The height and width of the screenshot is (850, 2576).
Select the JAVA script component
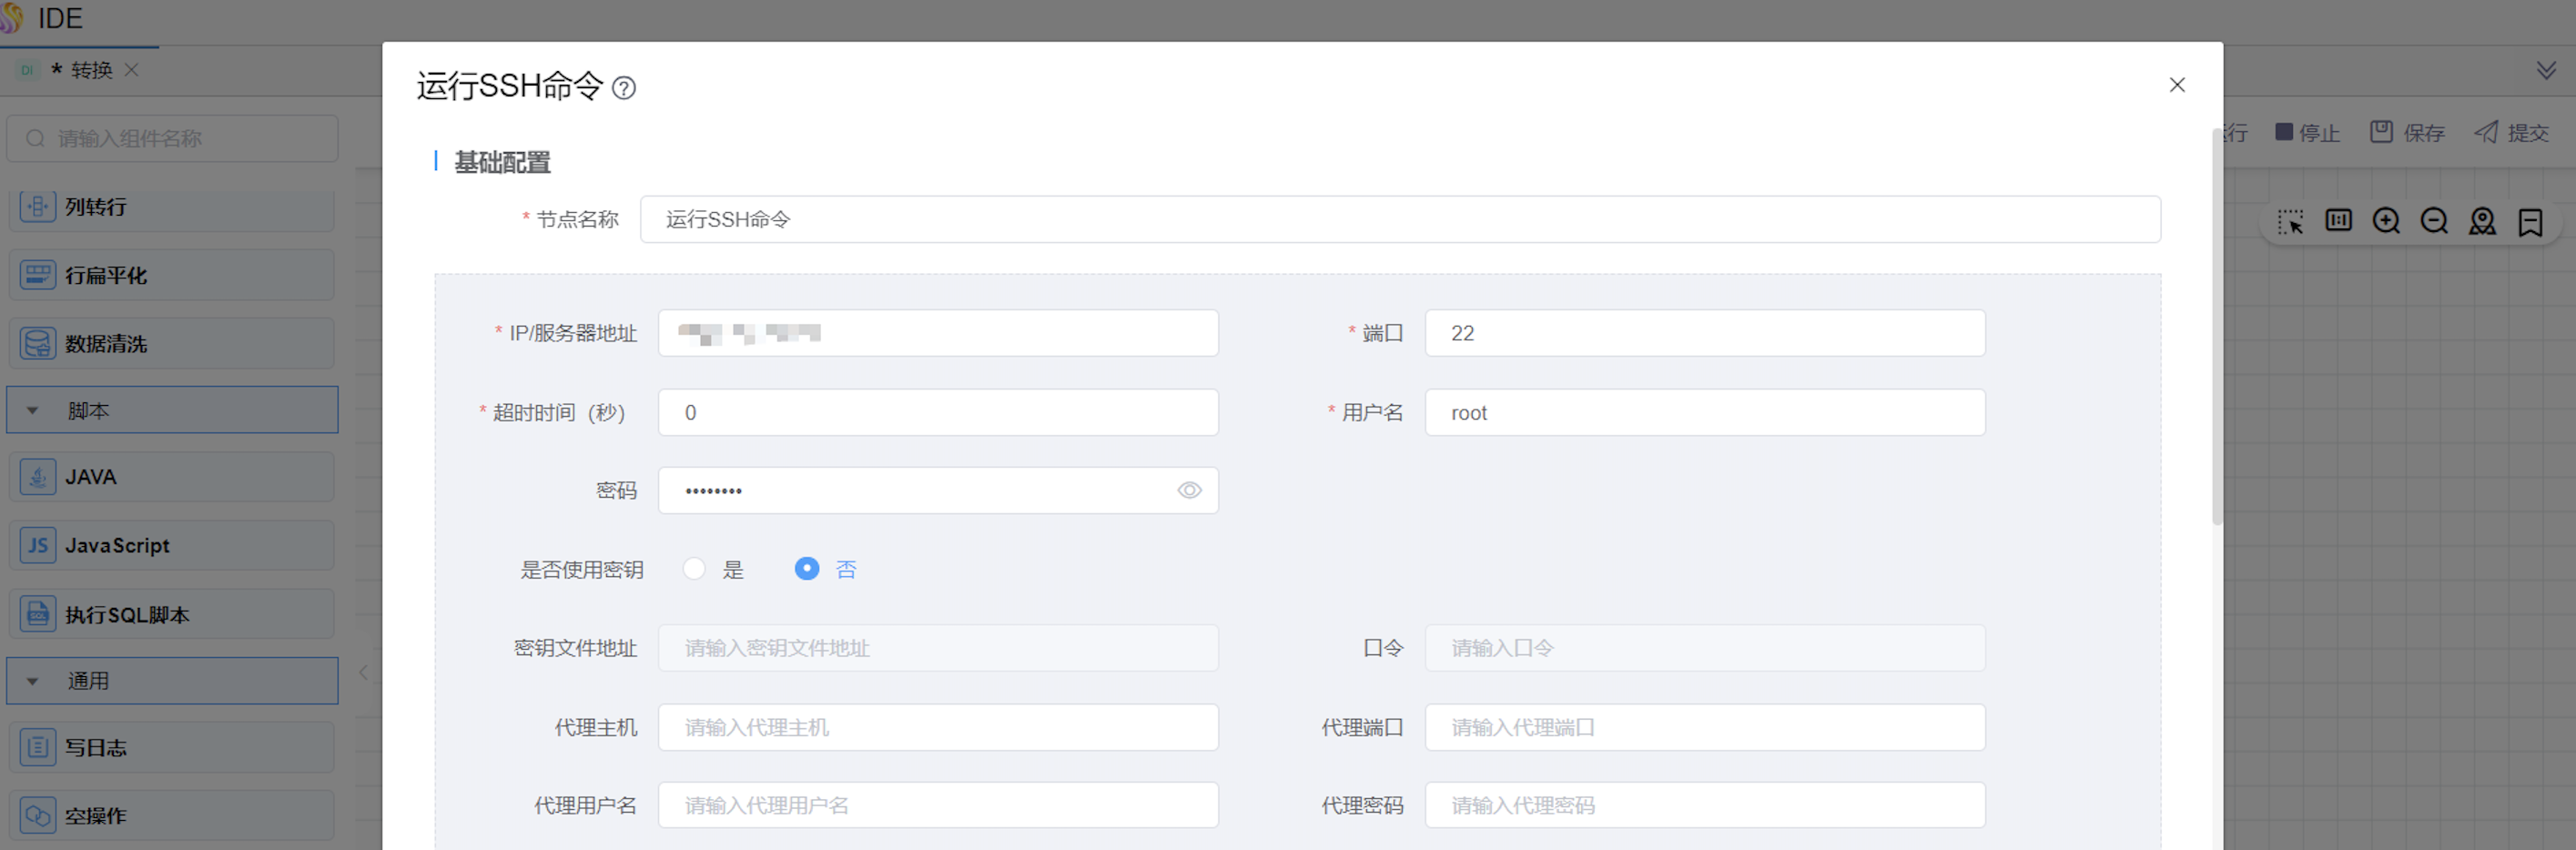point(171,477)
